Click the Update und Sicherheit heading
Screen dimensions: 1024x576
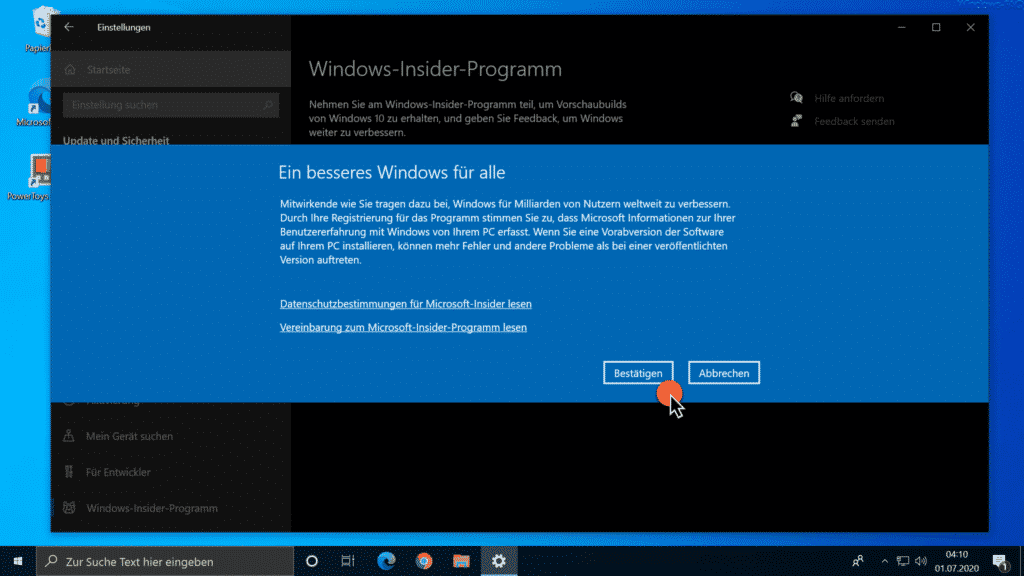click(x=116, y=140)
